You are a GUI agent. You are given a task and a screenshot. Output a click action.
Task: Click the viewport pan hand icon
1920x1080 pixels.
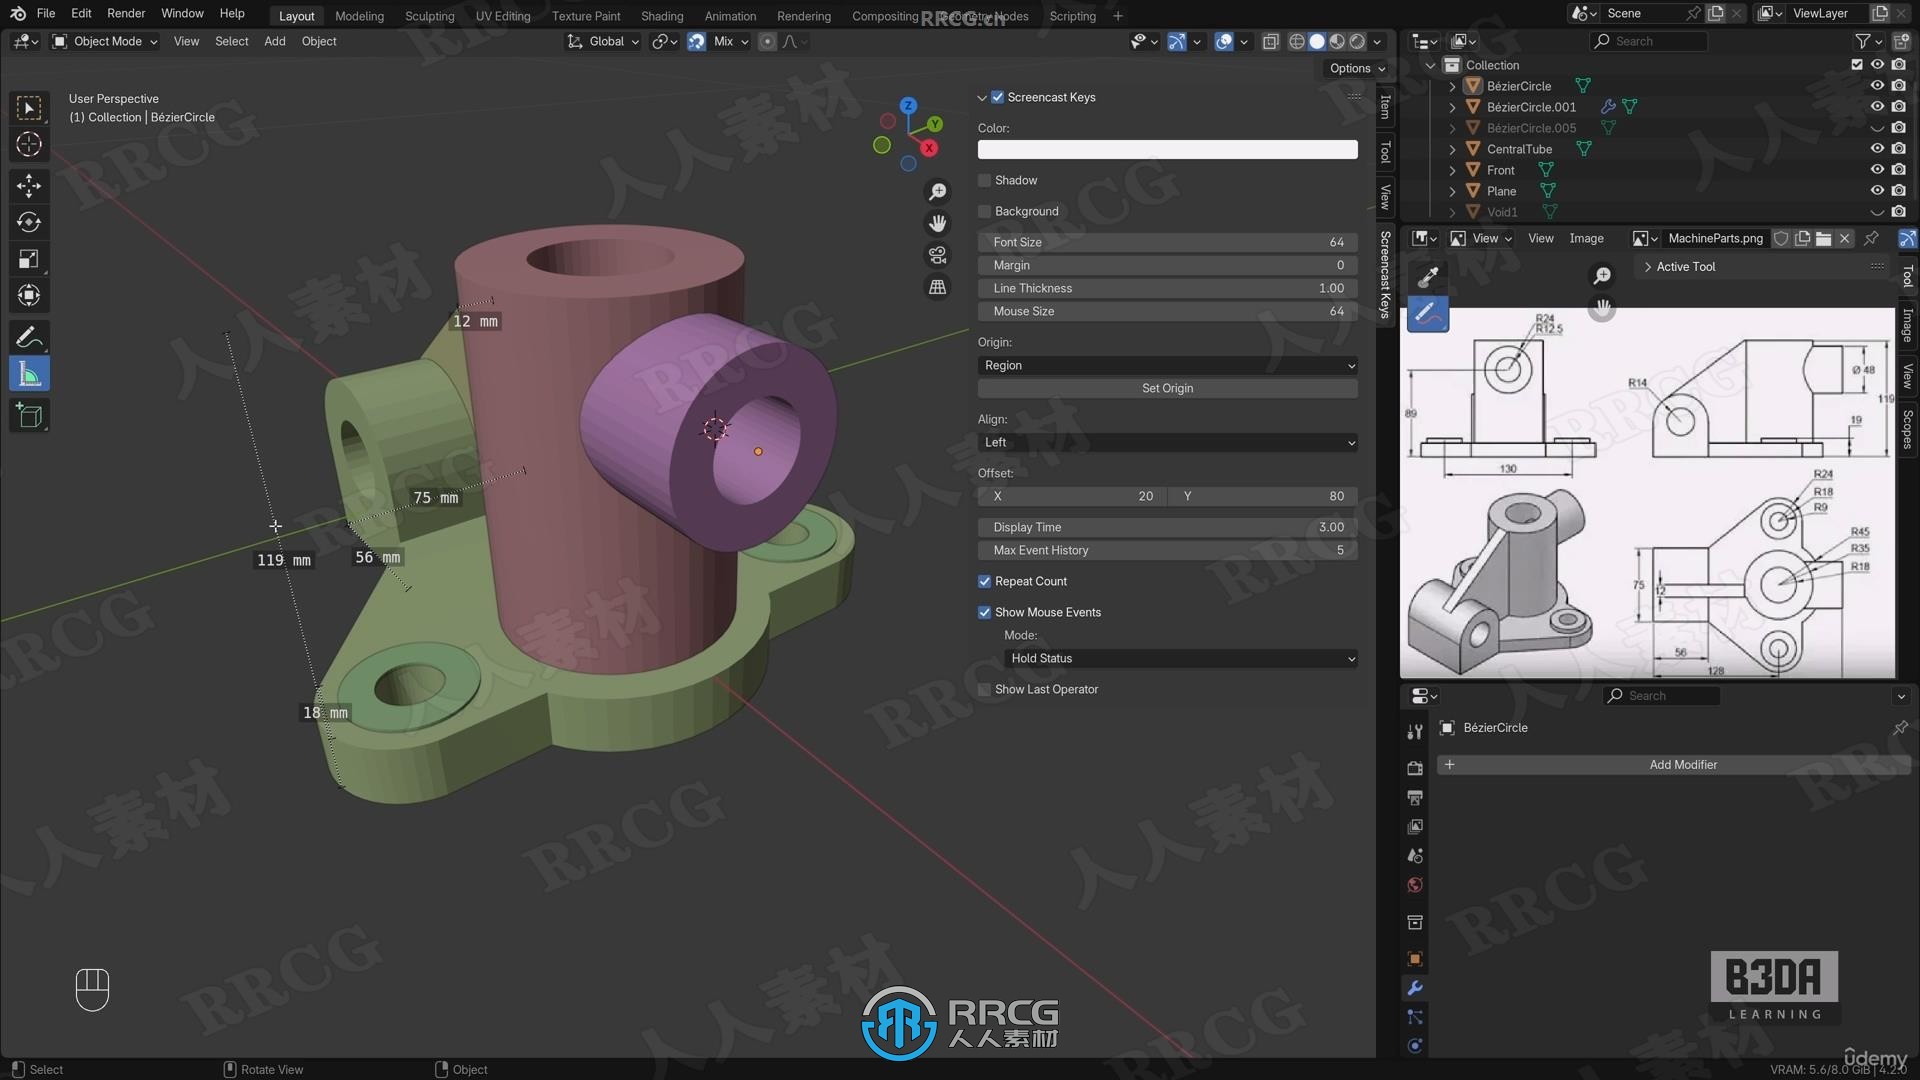point(937,223)
